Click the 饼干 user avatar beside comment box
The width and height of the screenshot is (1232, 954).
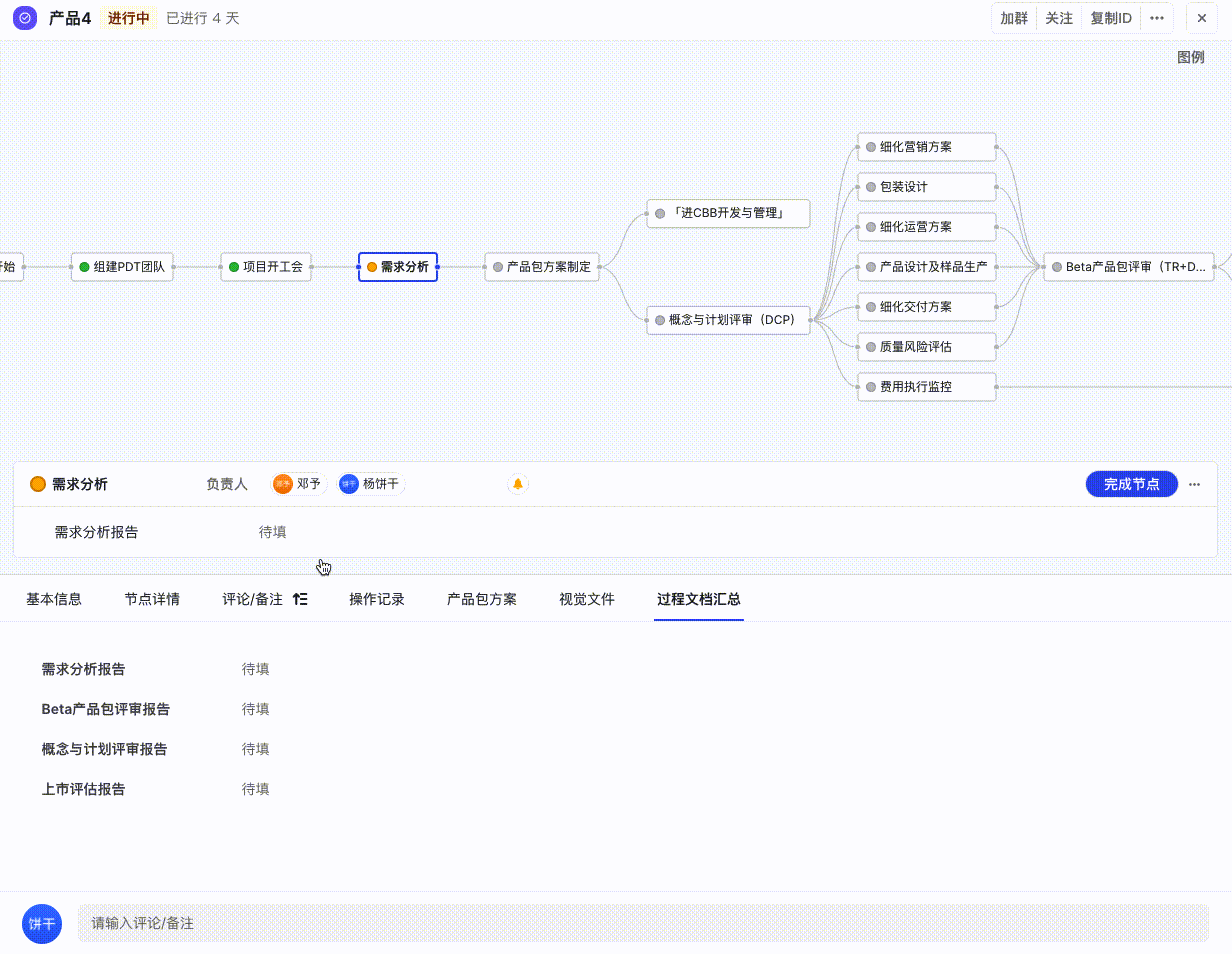click(x=42, y=923)
